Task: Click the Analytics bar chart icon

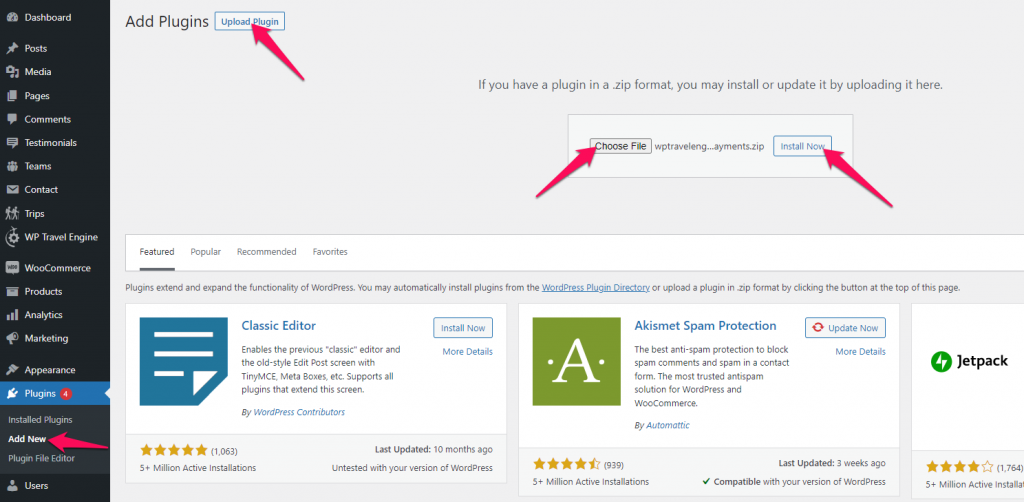Action: [x=12, y=315]
